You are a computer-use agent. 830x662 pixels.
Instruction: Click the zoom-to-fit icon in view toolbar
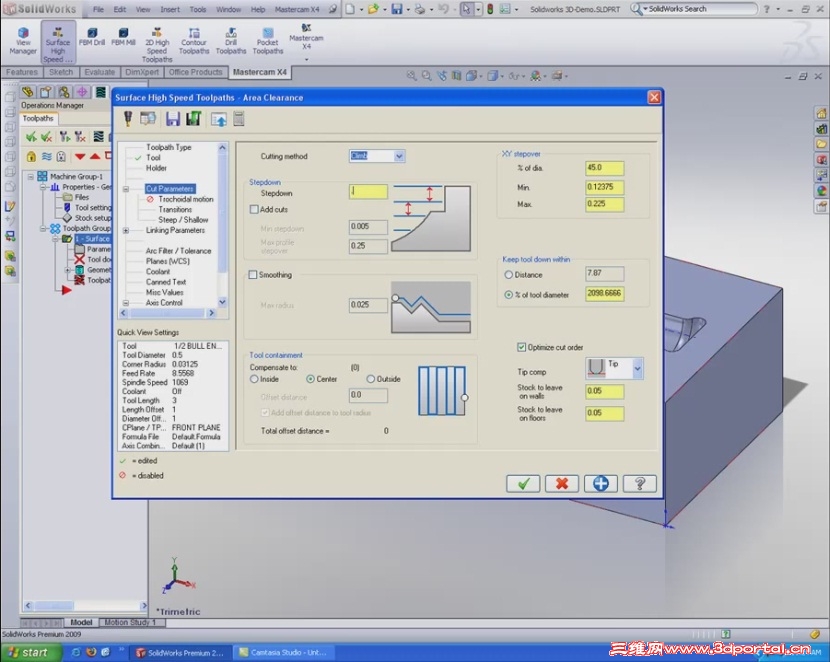pos(411,76)
